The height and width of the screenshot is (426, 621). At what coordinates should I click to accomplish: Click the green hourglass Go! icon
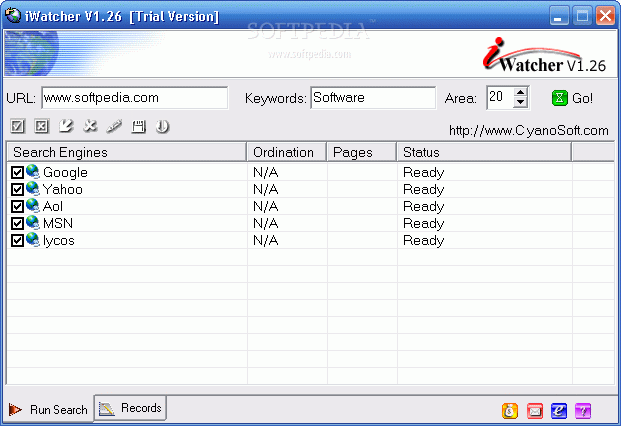[x=560, y=97]
